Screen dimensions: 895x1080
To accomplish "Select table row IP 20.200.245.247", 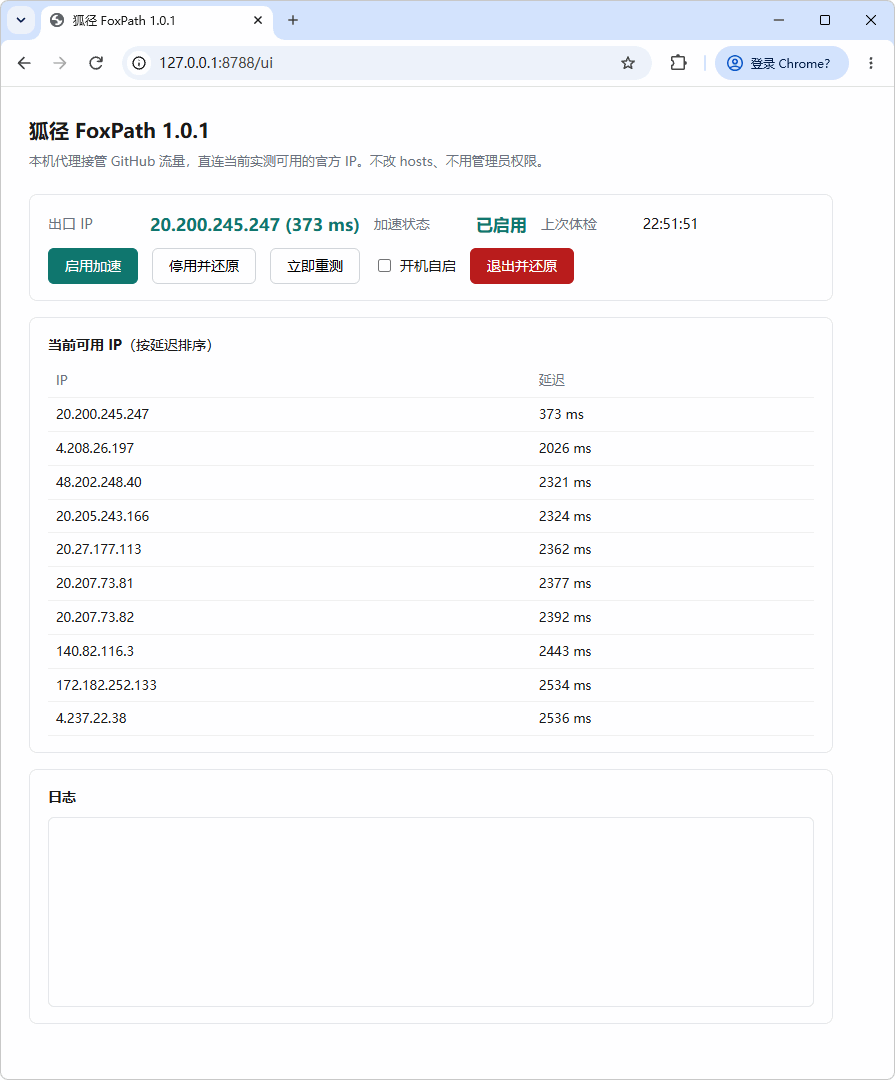I will coord(431,414).
